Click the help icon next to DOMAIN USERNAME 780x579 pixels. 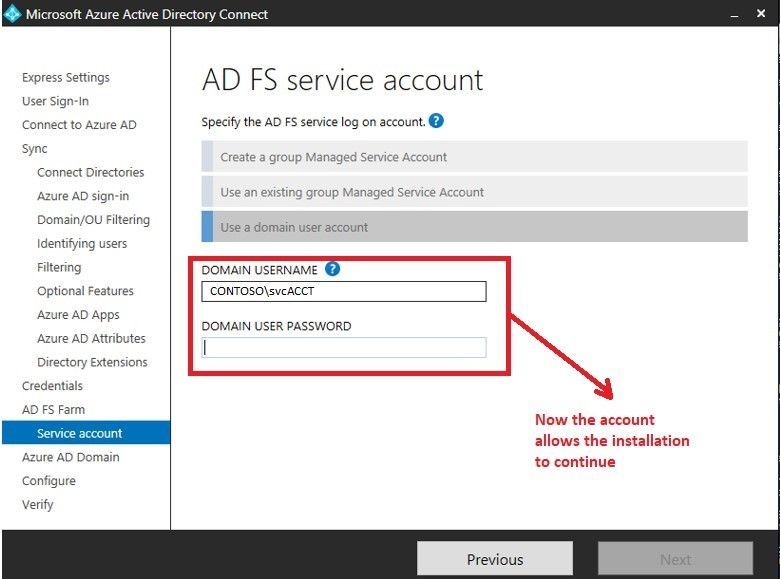point(332,269)
